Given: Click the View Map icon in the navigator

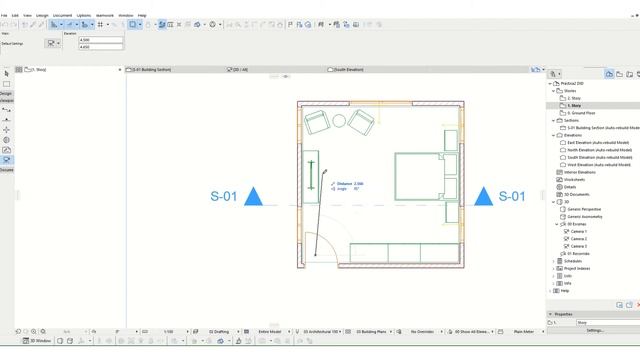Looking at the screenshot, I should point(620,74).
